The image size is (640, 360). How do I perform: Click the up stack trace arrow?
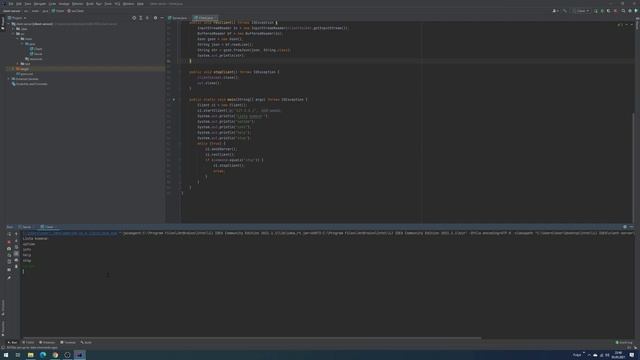[x=16, y=234]
